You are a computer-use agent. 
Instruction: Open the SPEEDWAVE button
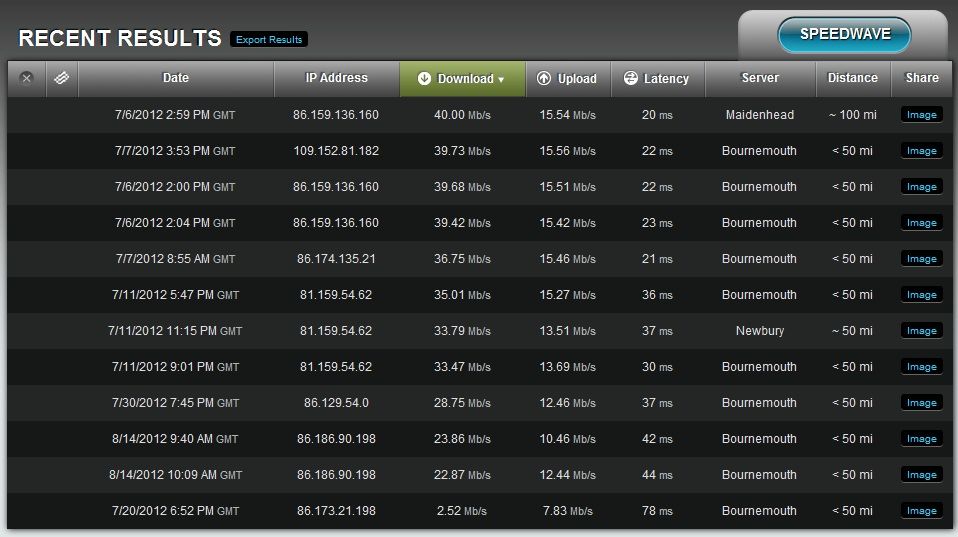coord(844,34)
